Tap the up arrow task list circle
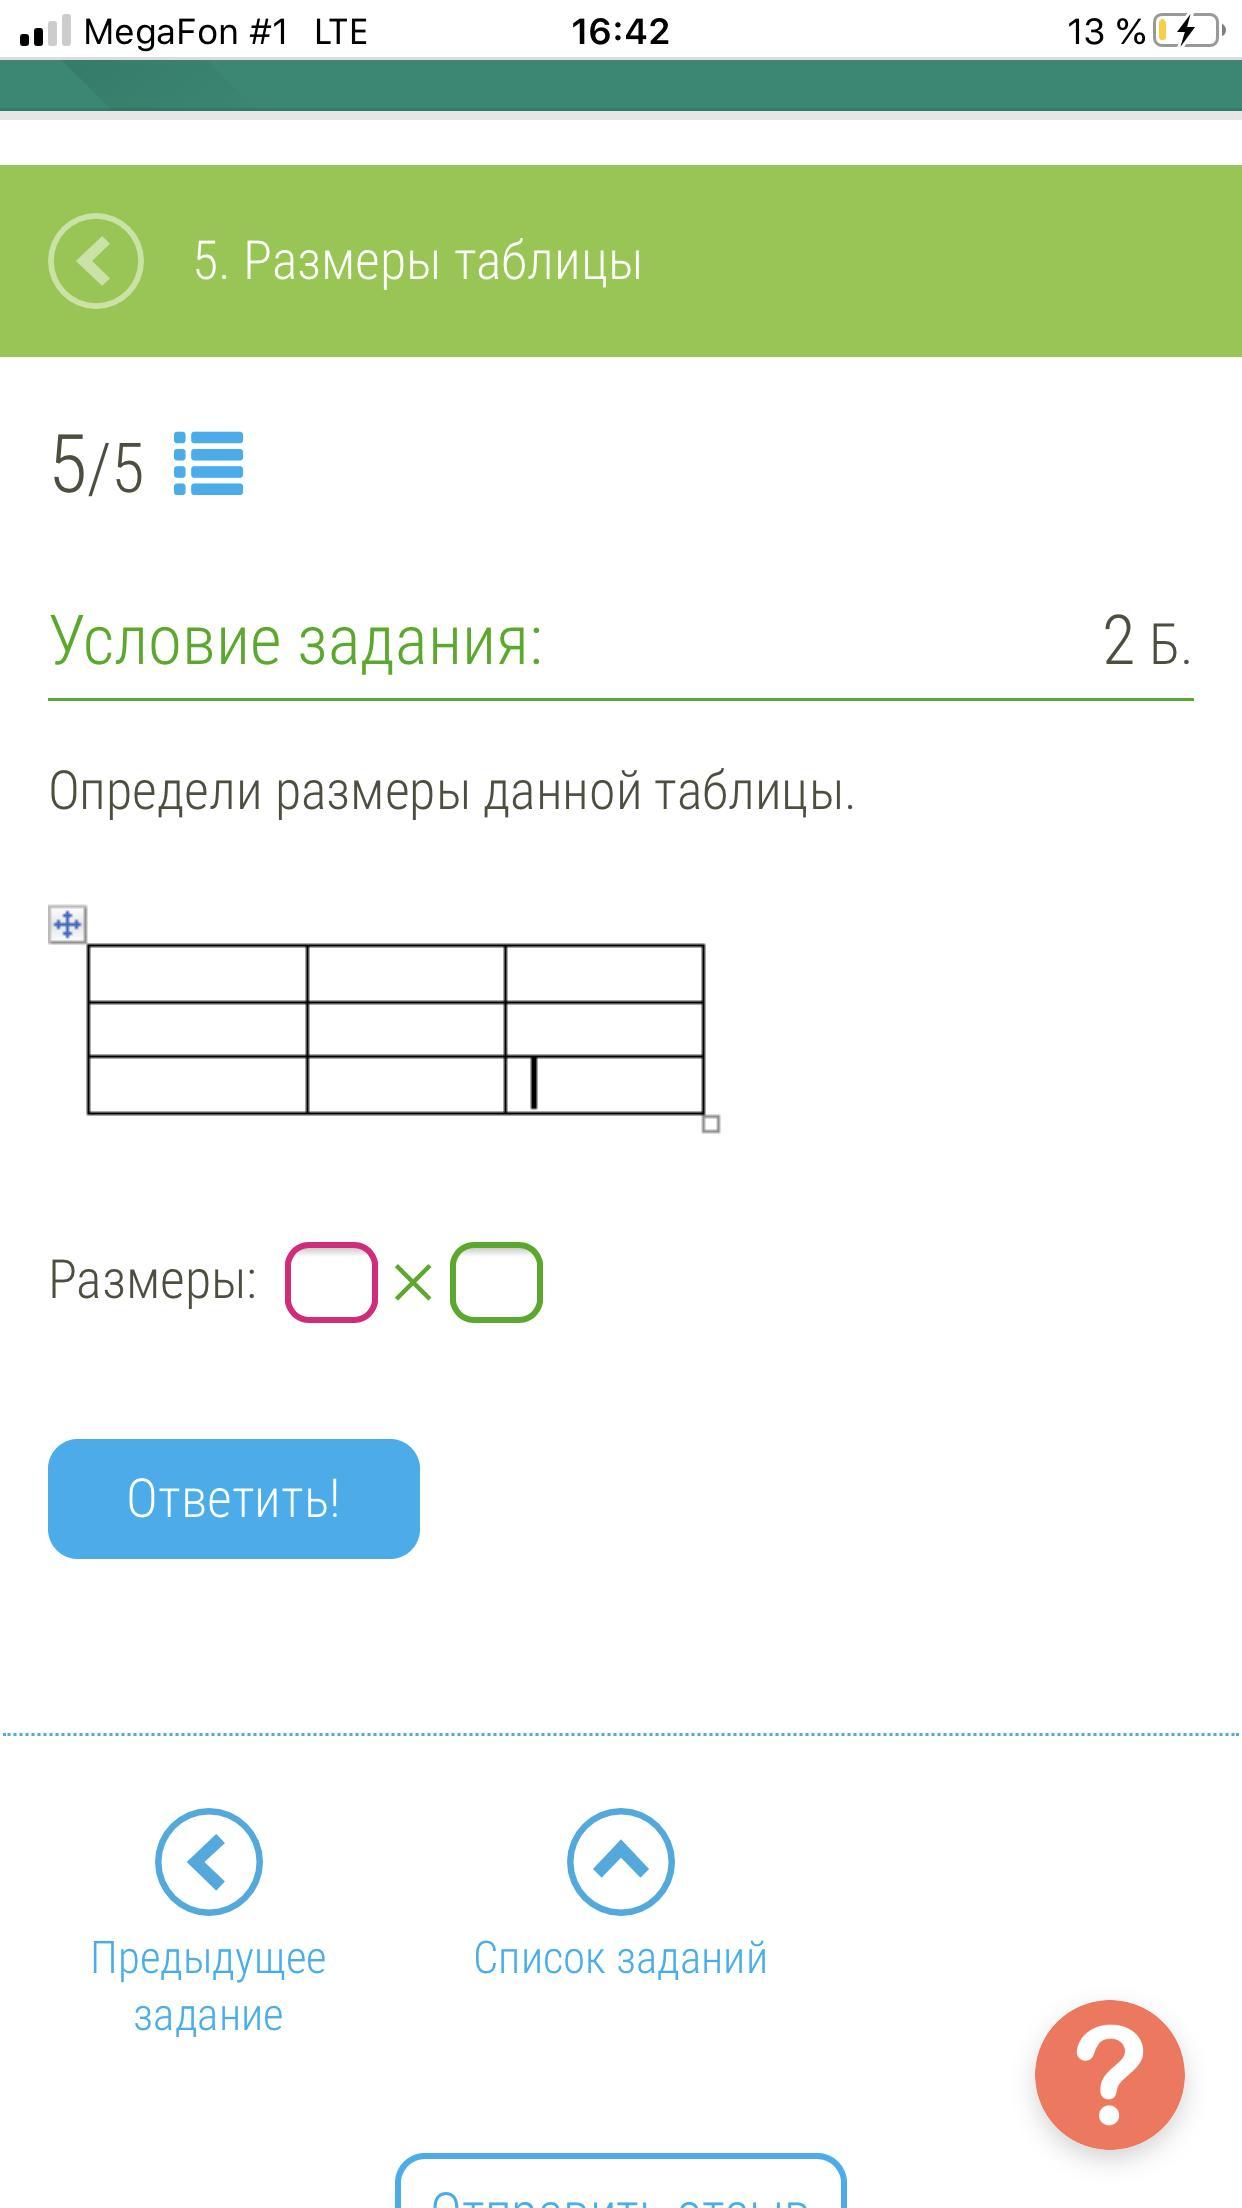Screen dimensions: 1242x2208 tap(620, 1862)
